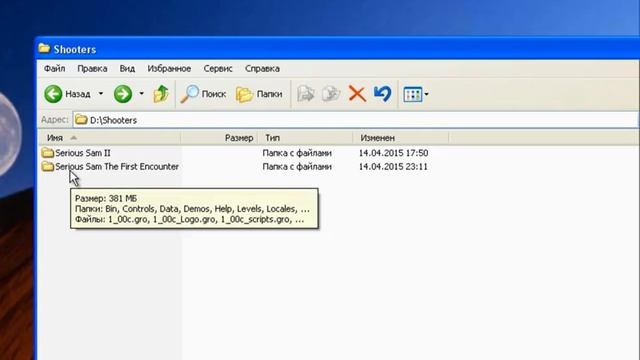
Task: Click the Views grid icon
Action: tap(413, 94)
